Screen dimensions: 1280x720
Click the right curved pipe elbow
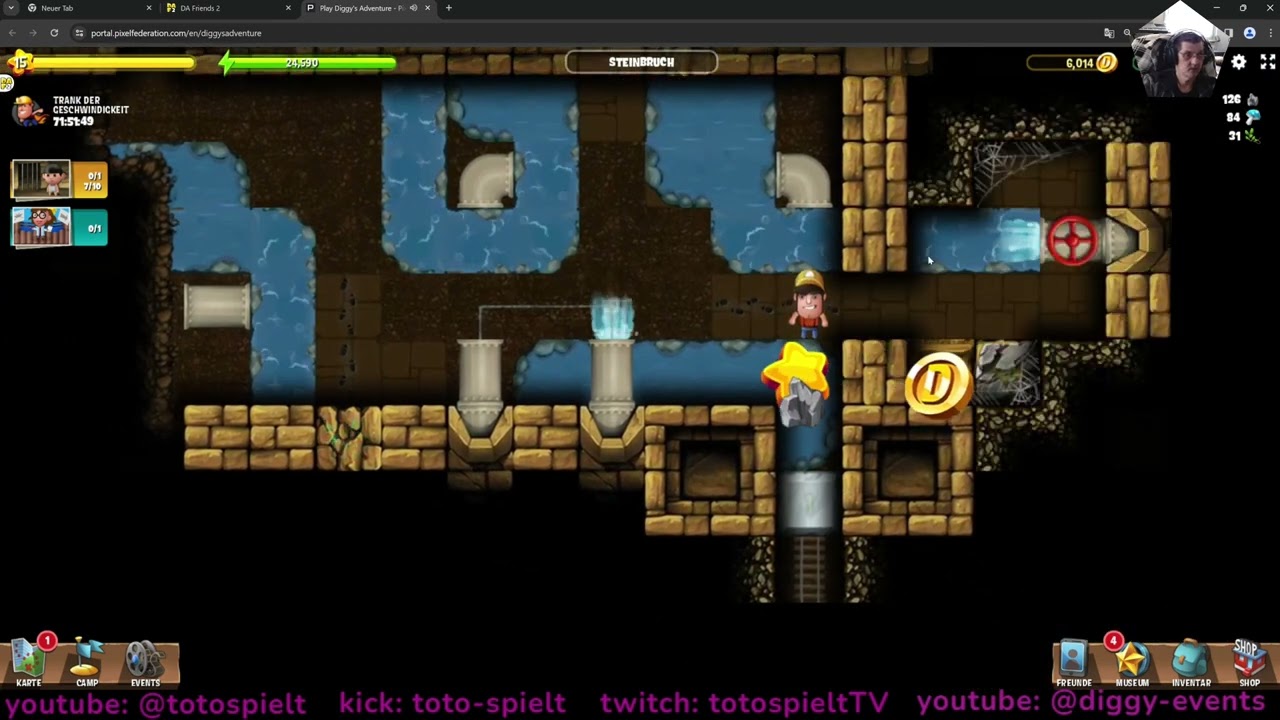click(802, 178)
